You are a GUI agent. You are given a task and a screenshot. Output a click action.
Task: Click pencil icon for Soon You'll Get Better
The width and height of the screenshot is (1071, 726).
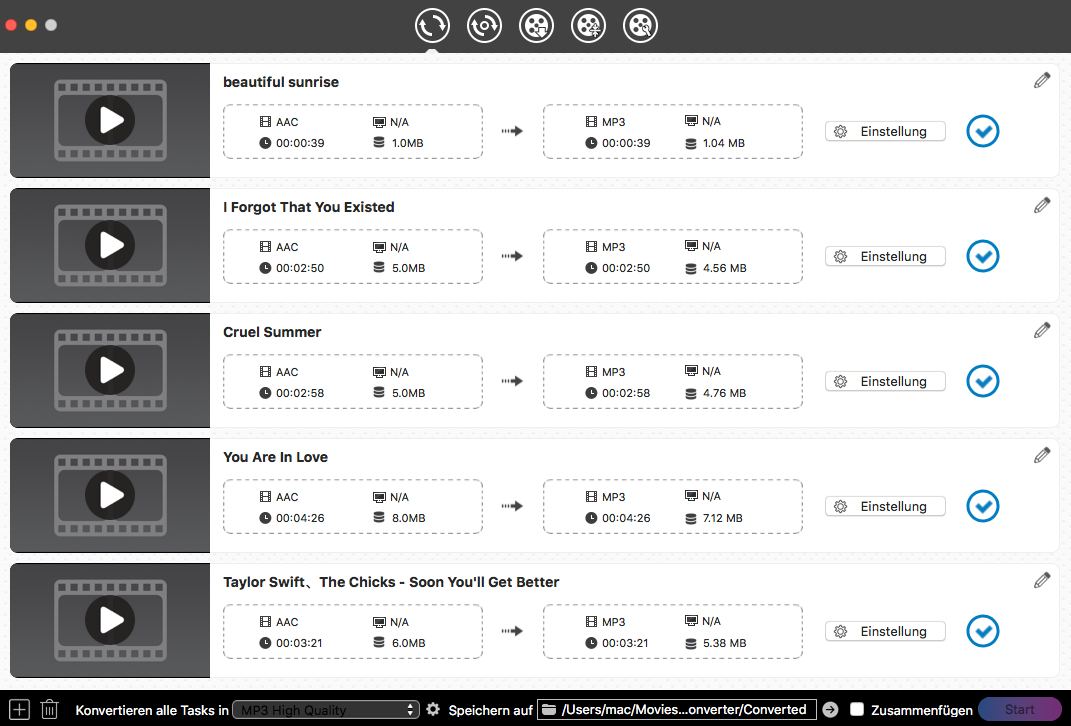click(x=1042, y=581)
